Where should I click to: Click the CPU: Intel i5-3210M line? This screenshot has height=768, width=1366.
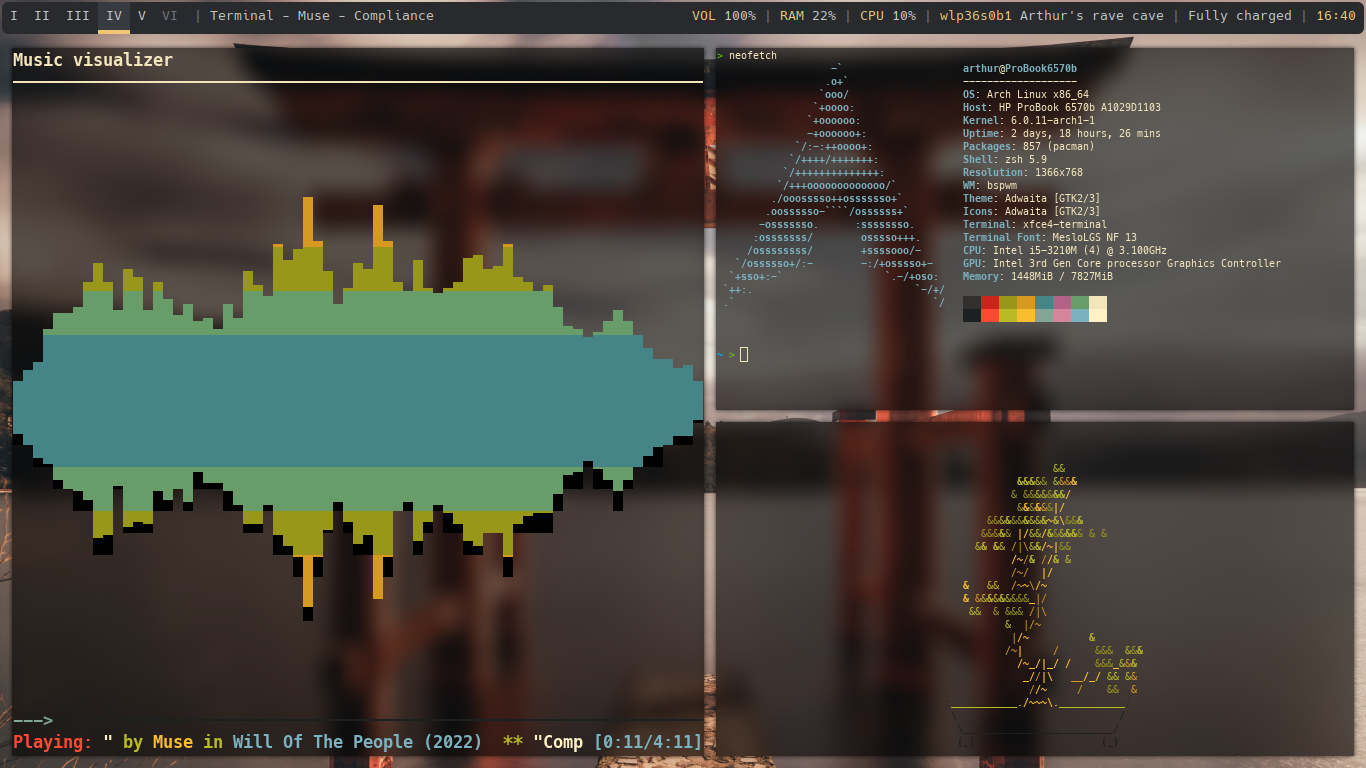pos(1065,250)
